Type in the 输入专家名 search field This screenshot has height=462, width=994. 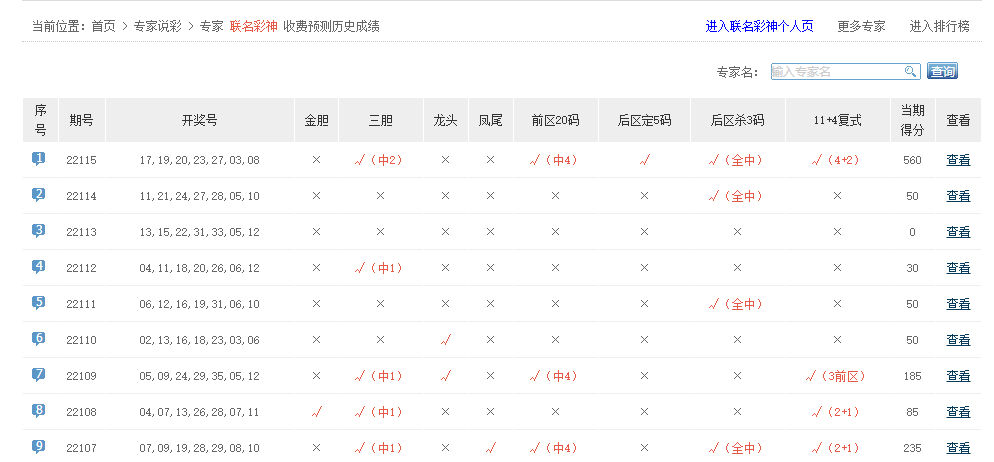(x=836, y=71)
